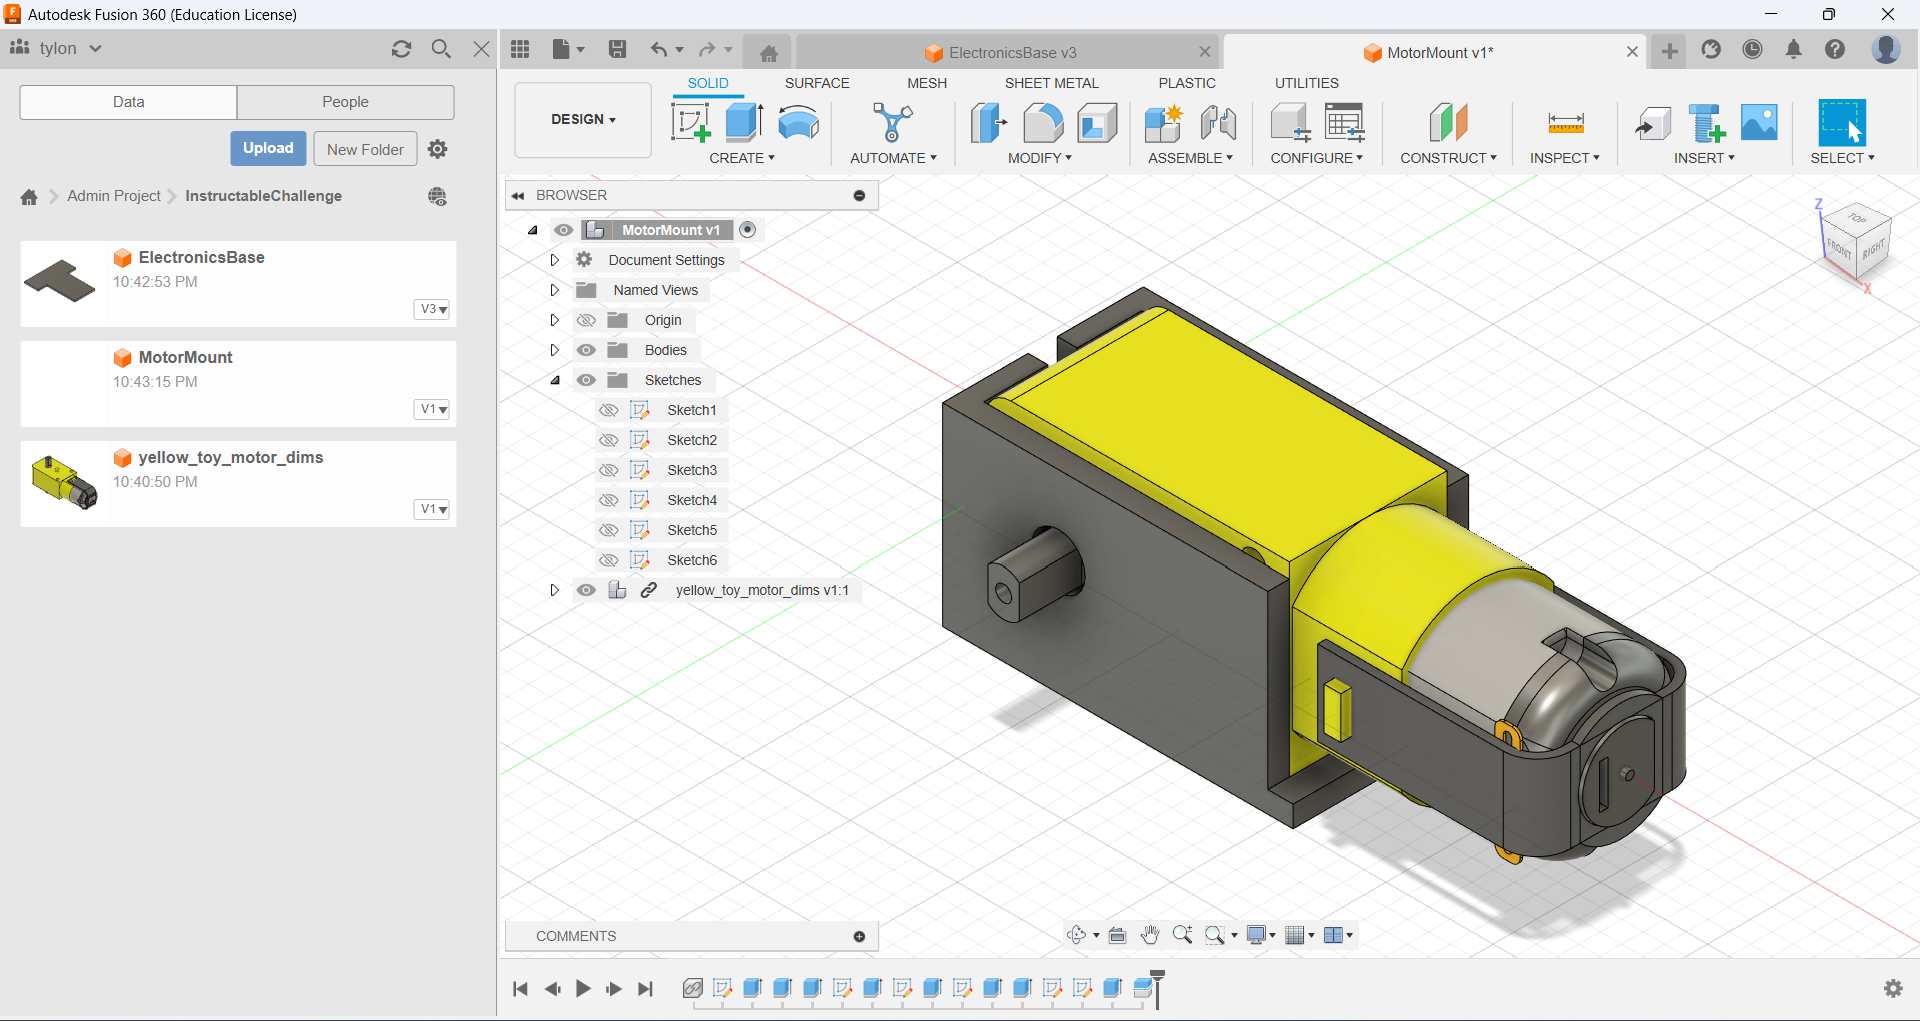Show the Origin folder via eye icon
This screenshot has width=1920, height=1021.
pyautogui.click(x=586, y=320)
